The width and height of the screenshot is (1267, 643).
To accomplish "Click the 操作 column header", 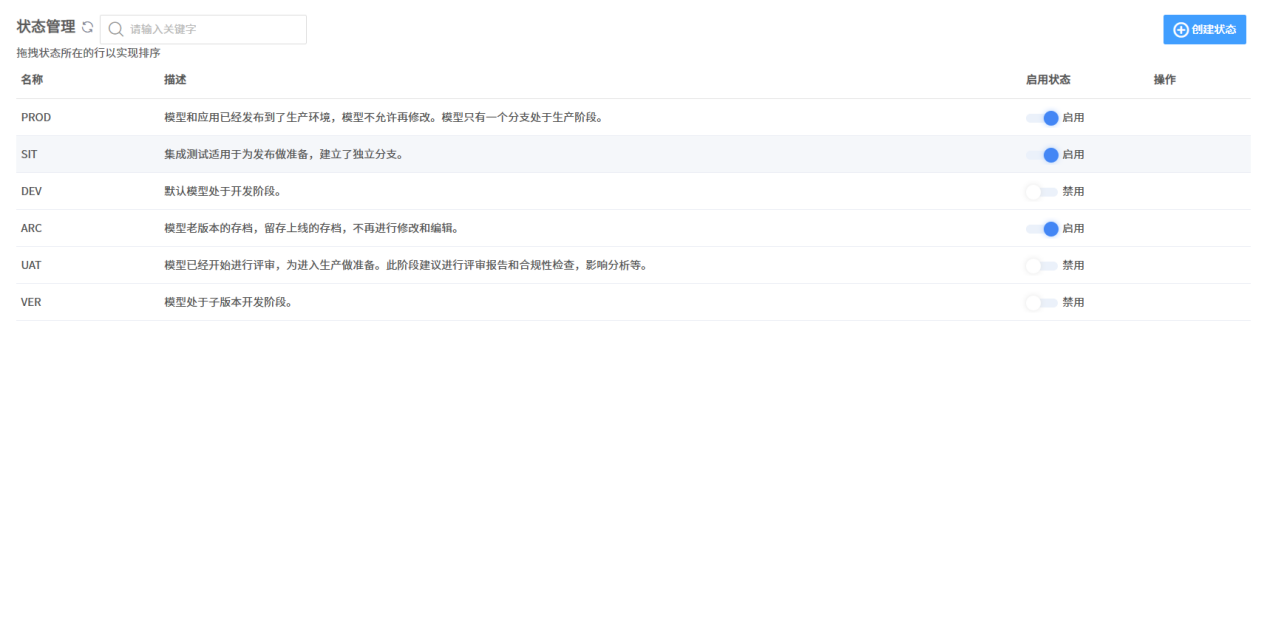I will pyautogui.click(x=1164, y=79).
